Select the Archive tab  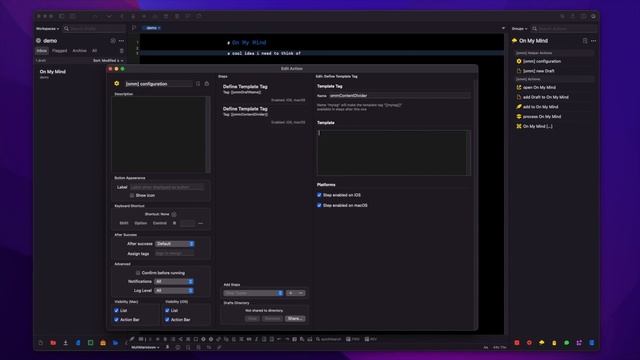[80, 51]
